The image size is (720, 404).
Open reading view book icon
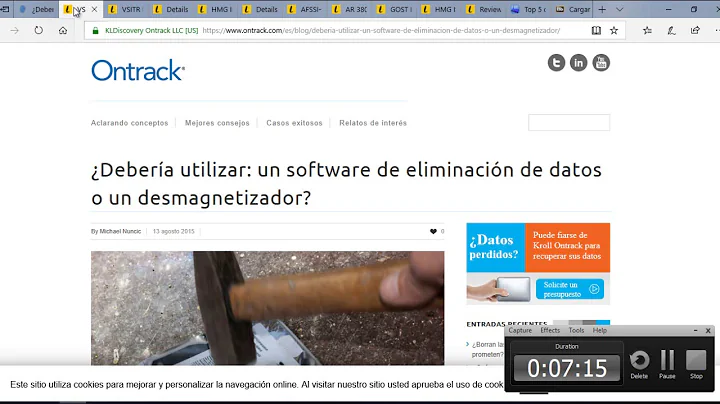pyautogui.click(x=596, y=30)
